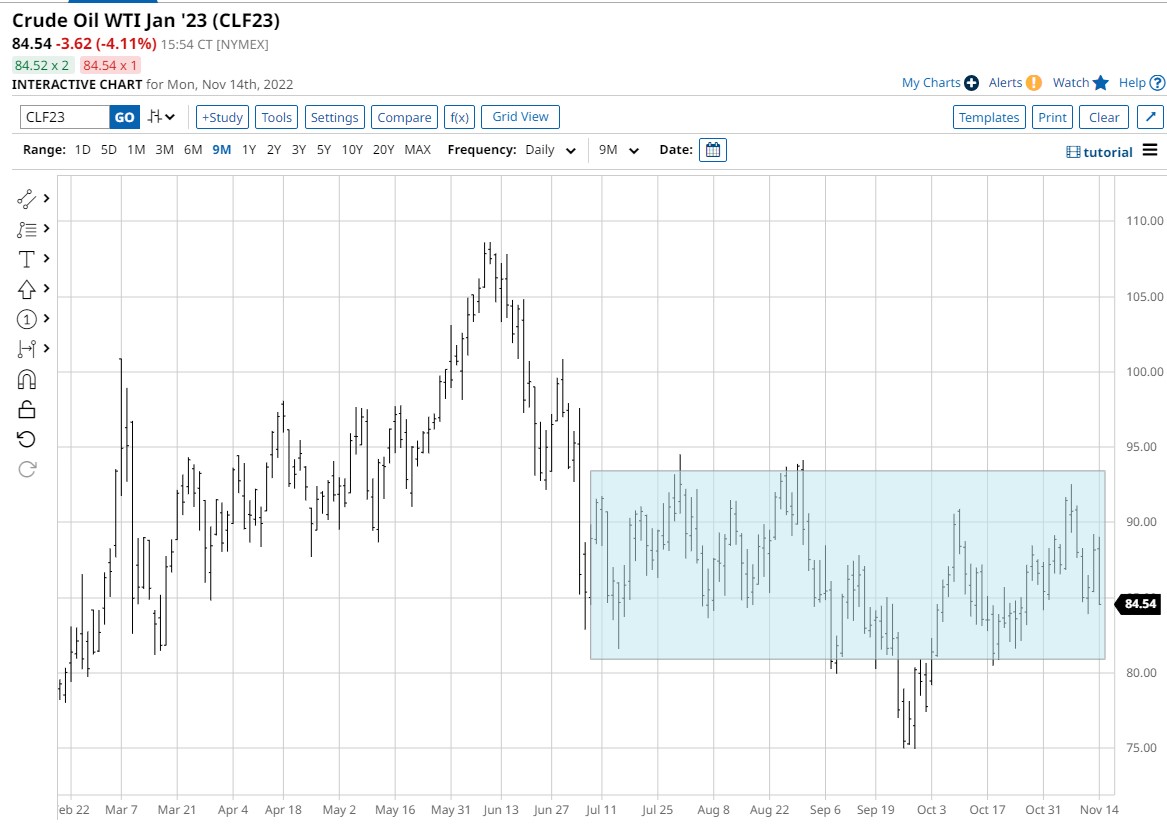Screen dimensions: 1167x825
Task: Toggle the magnet snap mode
Action: tap(27, 378)
